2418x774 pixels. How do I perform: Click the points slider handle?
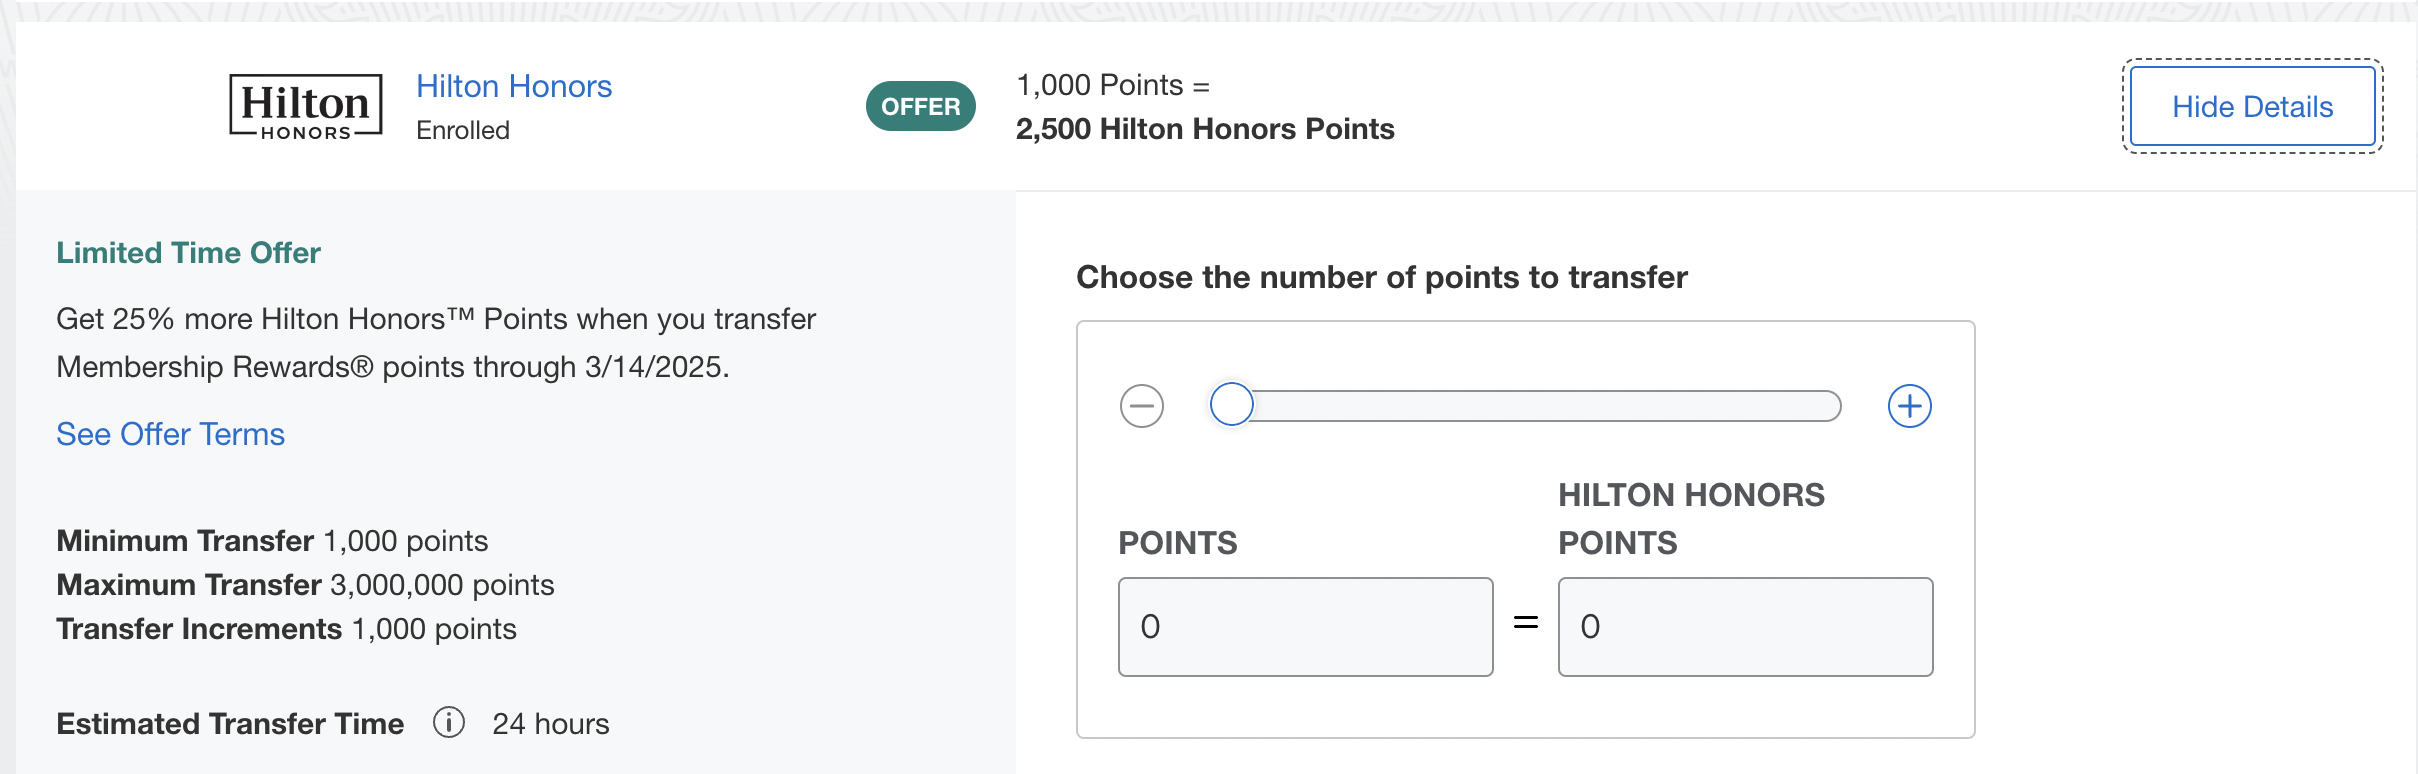tap(1231, 405)
